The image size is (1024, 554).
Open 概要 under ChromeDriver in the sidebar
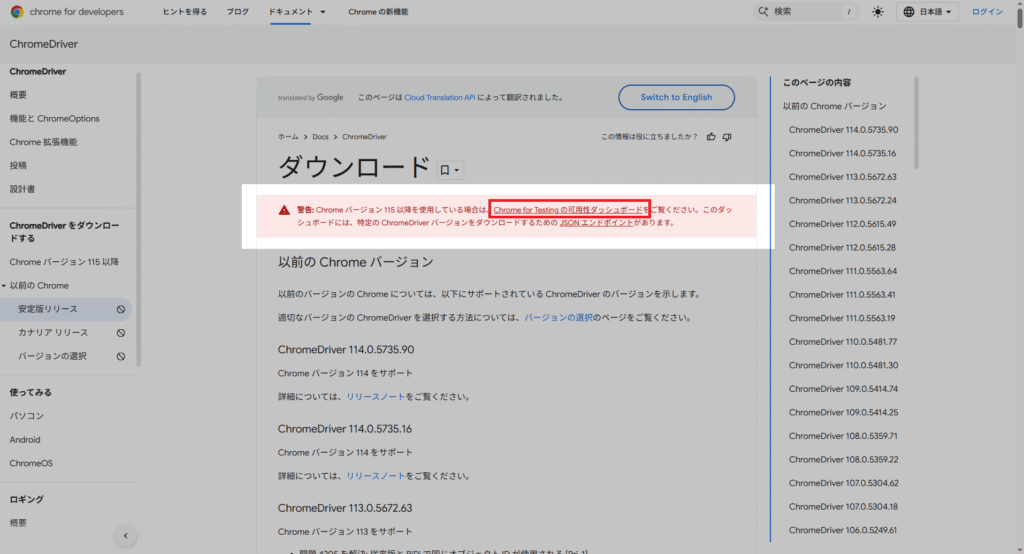tap(18, 95)
